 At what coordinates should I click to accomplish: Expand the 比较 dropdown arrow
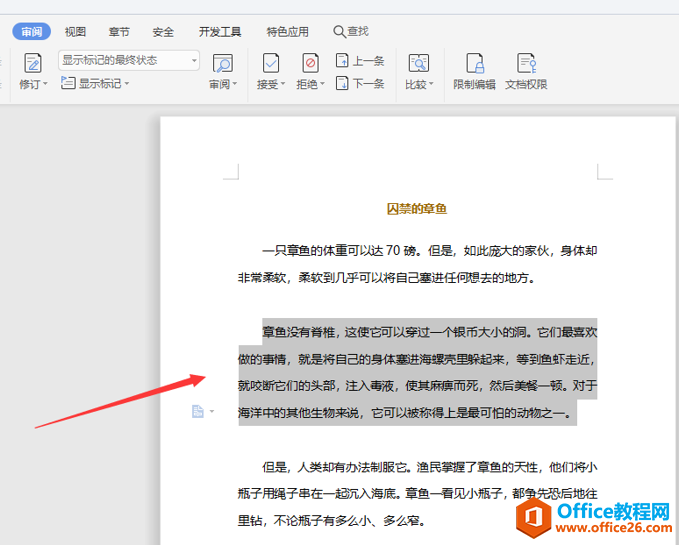pyautogui.click(x=431, y=84)
